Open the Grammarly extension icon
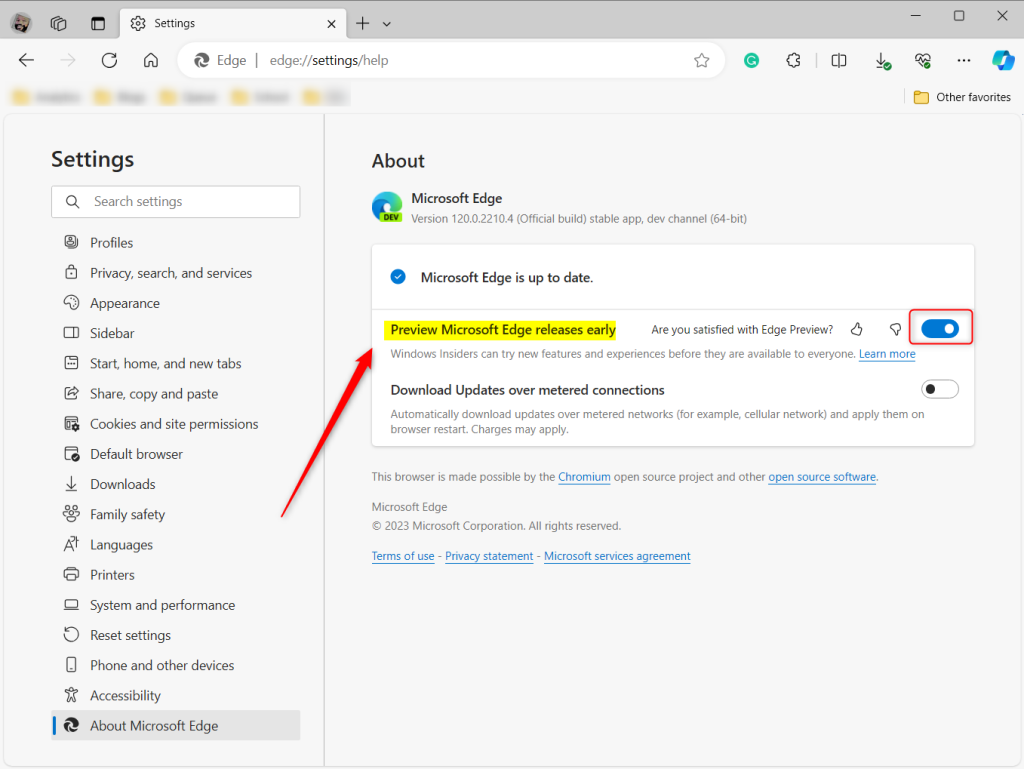The width and height of the screenshot is (1024, 769). (x=752, y=61)
